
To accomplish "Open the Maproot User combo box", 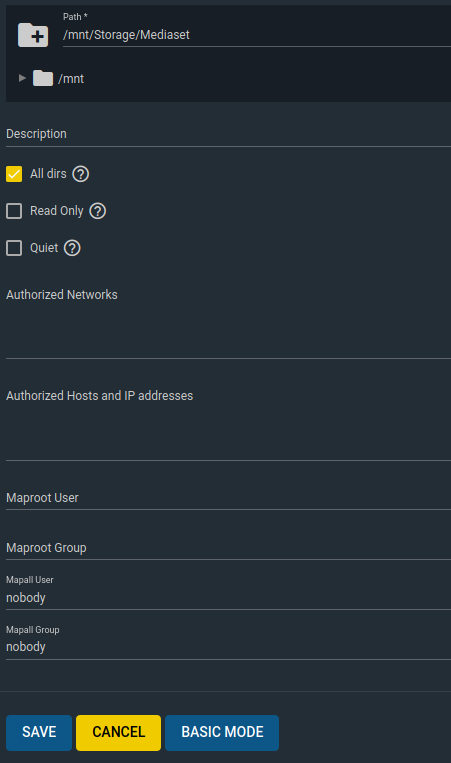I will tap(228, 498).
